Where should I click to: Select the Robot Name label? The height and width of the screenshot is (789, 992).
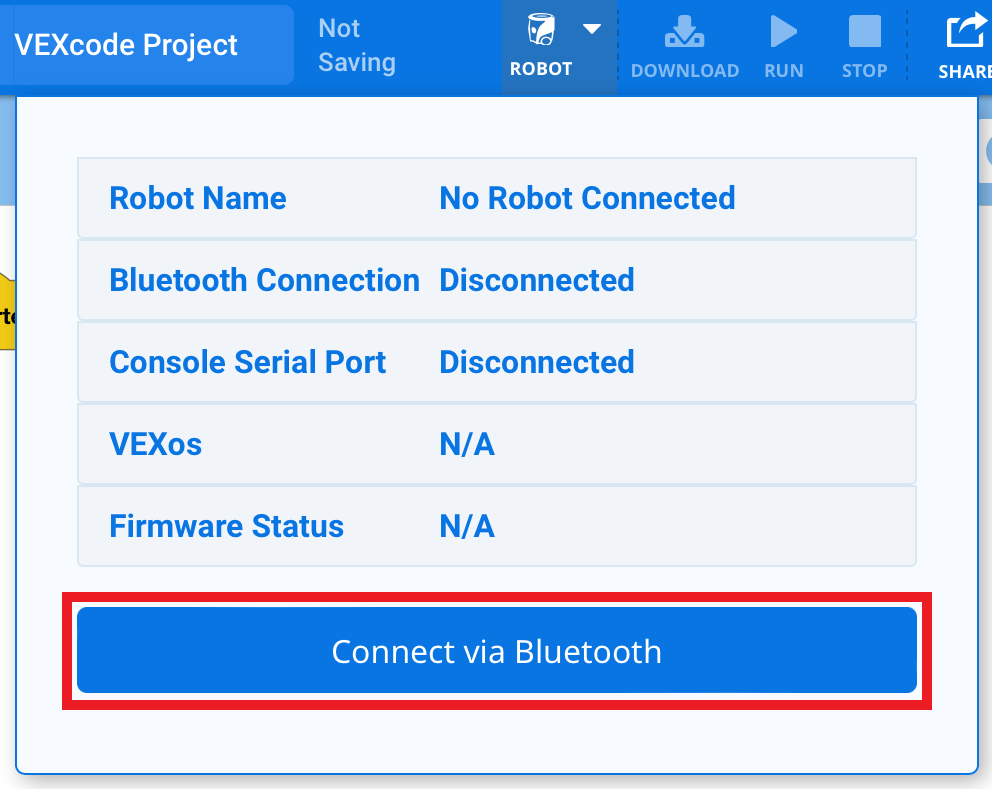[198, 198]
